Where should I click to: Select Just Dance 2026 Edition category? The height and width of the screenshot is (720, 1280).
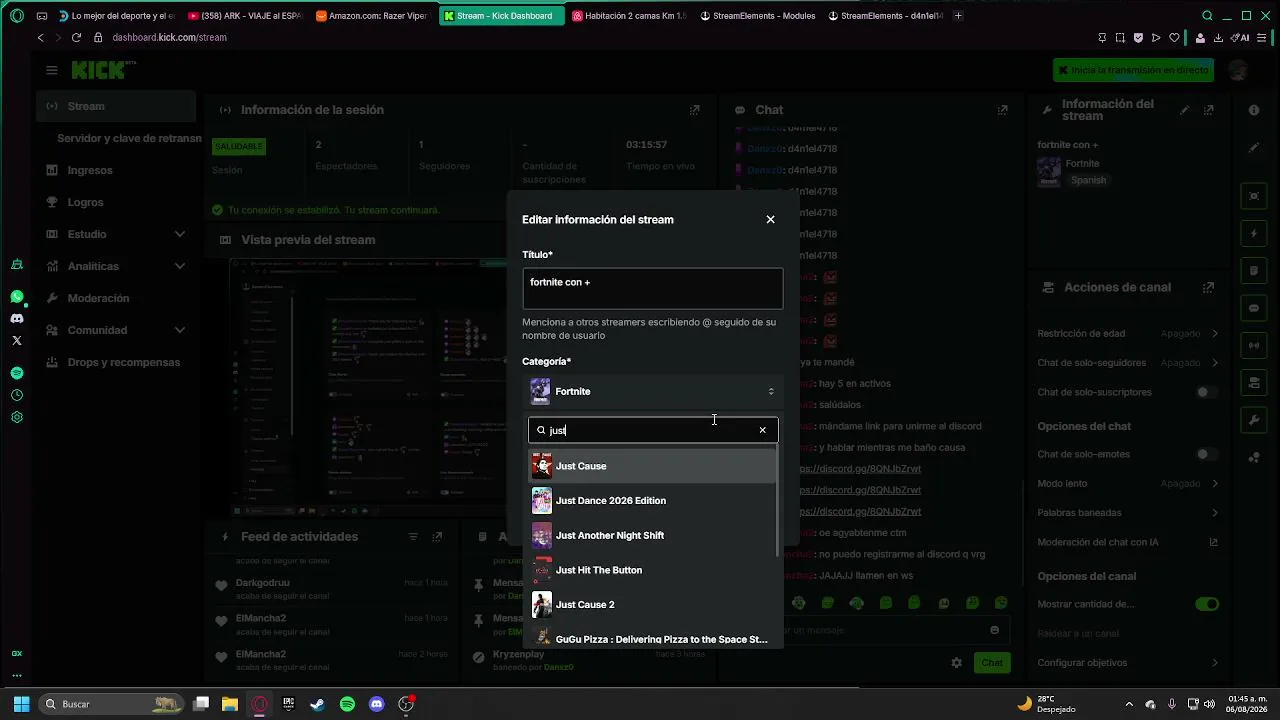tap(652, 500)
